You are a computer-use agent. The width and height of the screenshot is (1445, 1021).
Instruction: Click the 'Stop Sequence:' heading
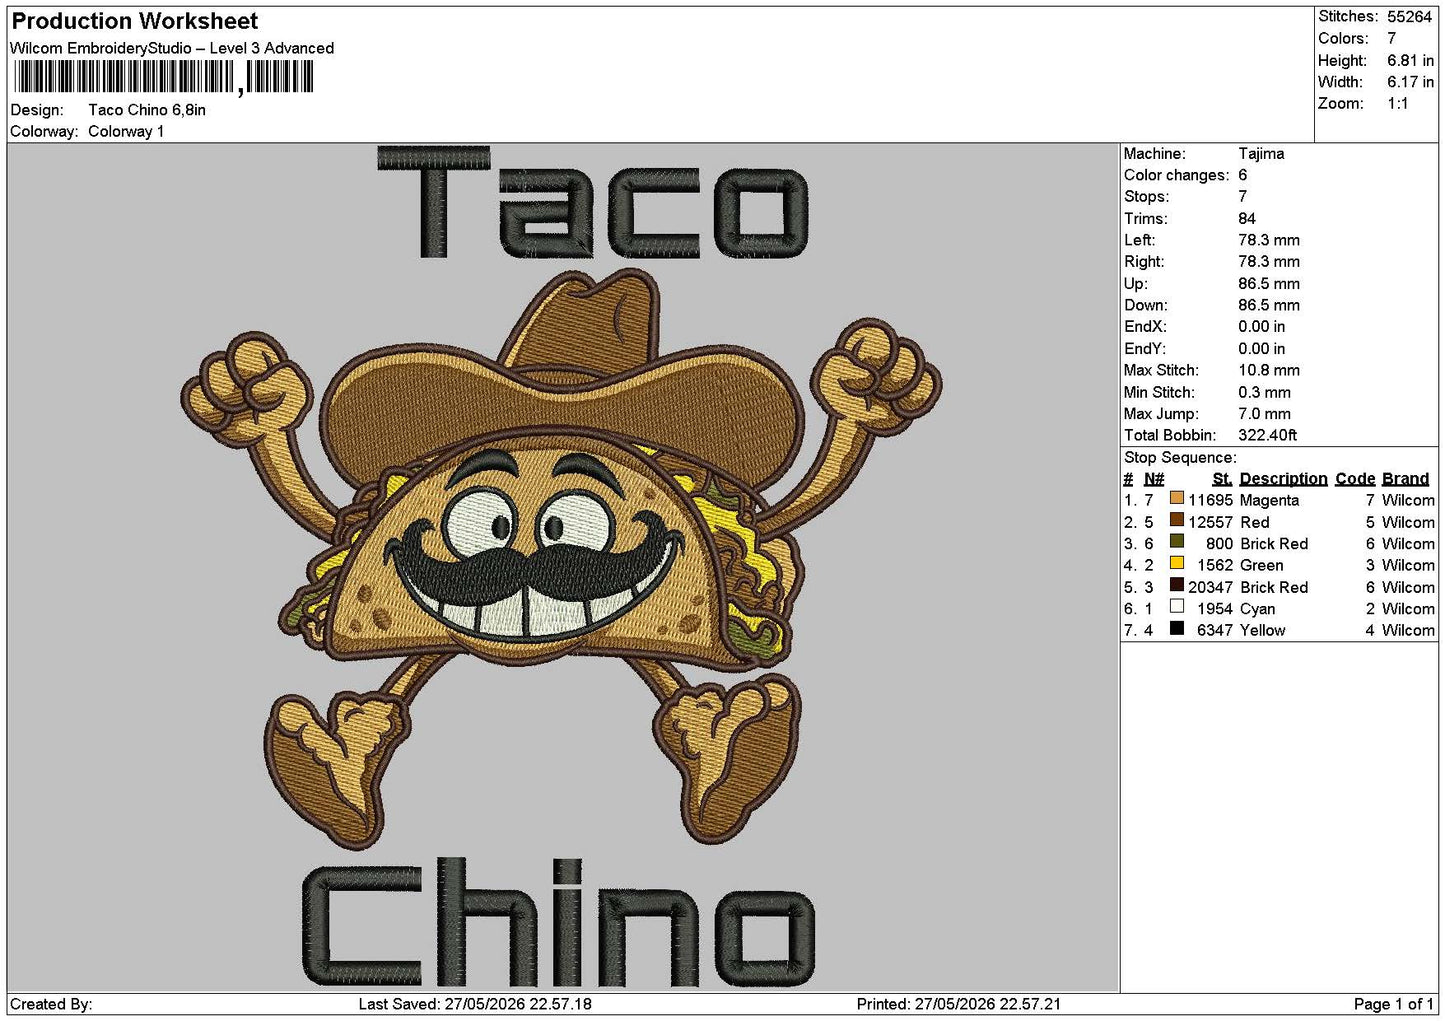coord(1180,457)
